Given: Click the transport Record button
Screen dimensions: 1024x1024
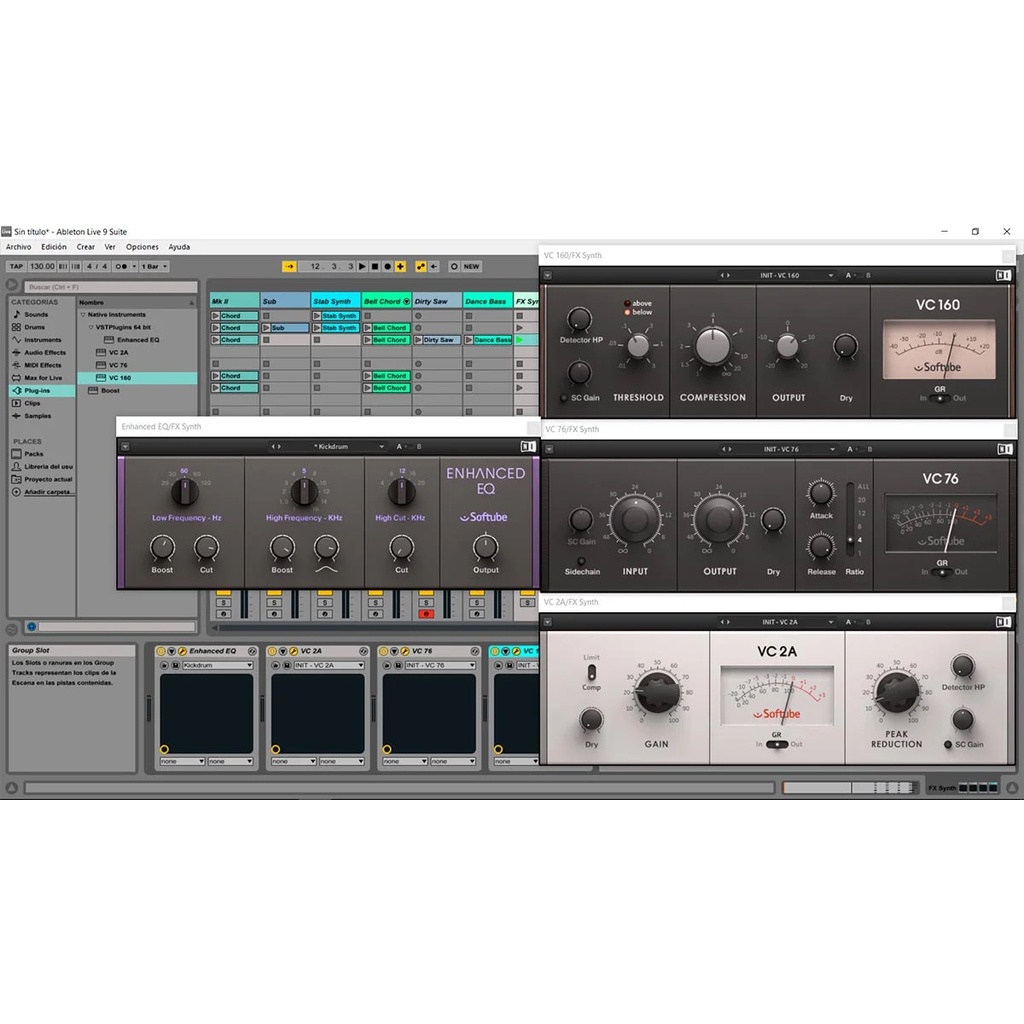Looking at the screenshot, I should click(x=387, y=267).
